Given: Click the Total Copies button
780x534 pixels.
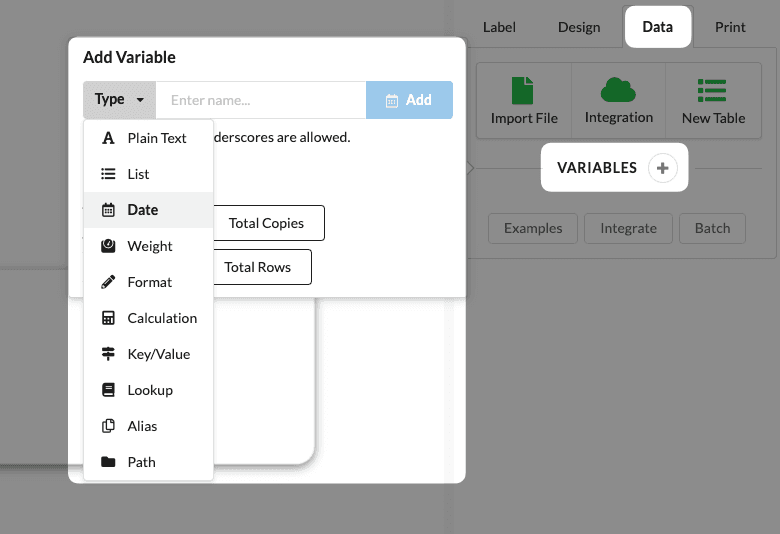Looking at the screenshot, I should (x=266, y=223).
